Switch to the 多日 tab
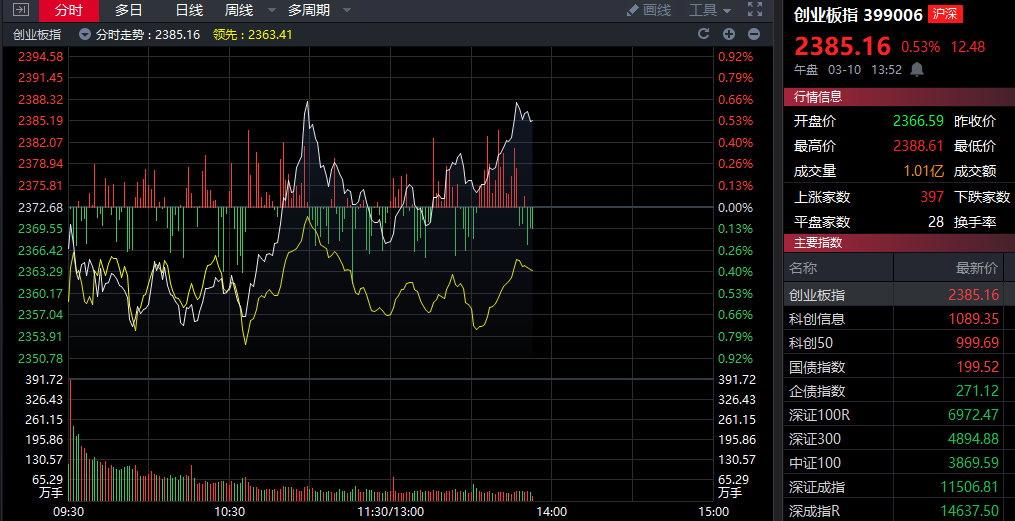 coord(129,10)
